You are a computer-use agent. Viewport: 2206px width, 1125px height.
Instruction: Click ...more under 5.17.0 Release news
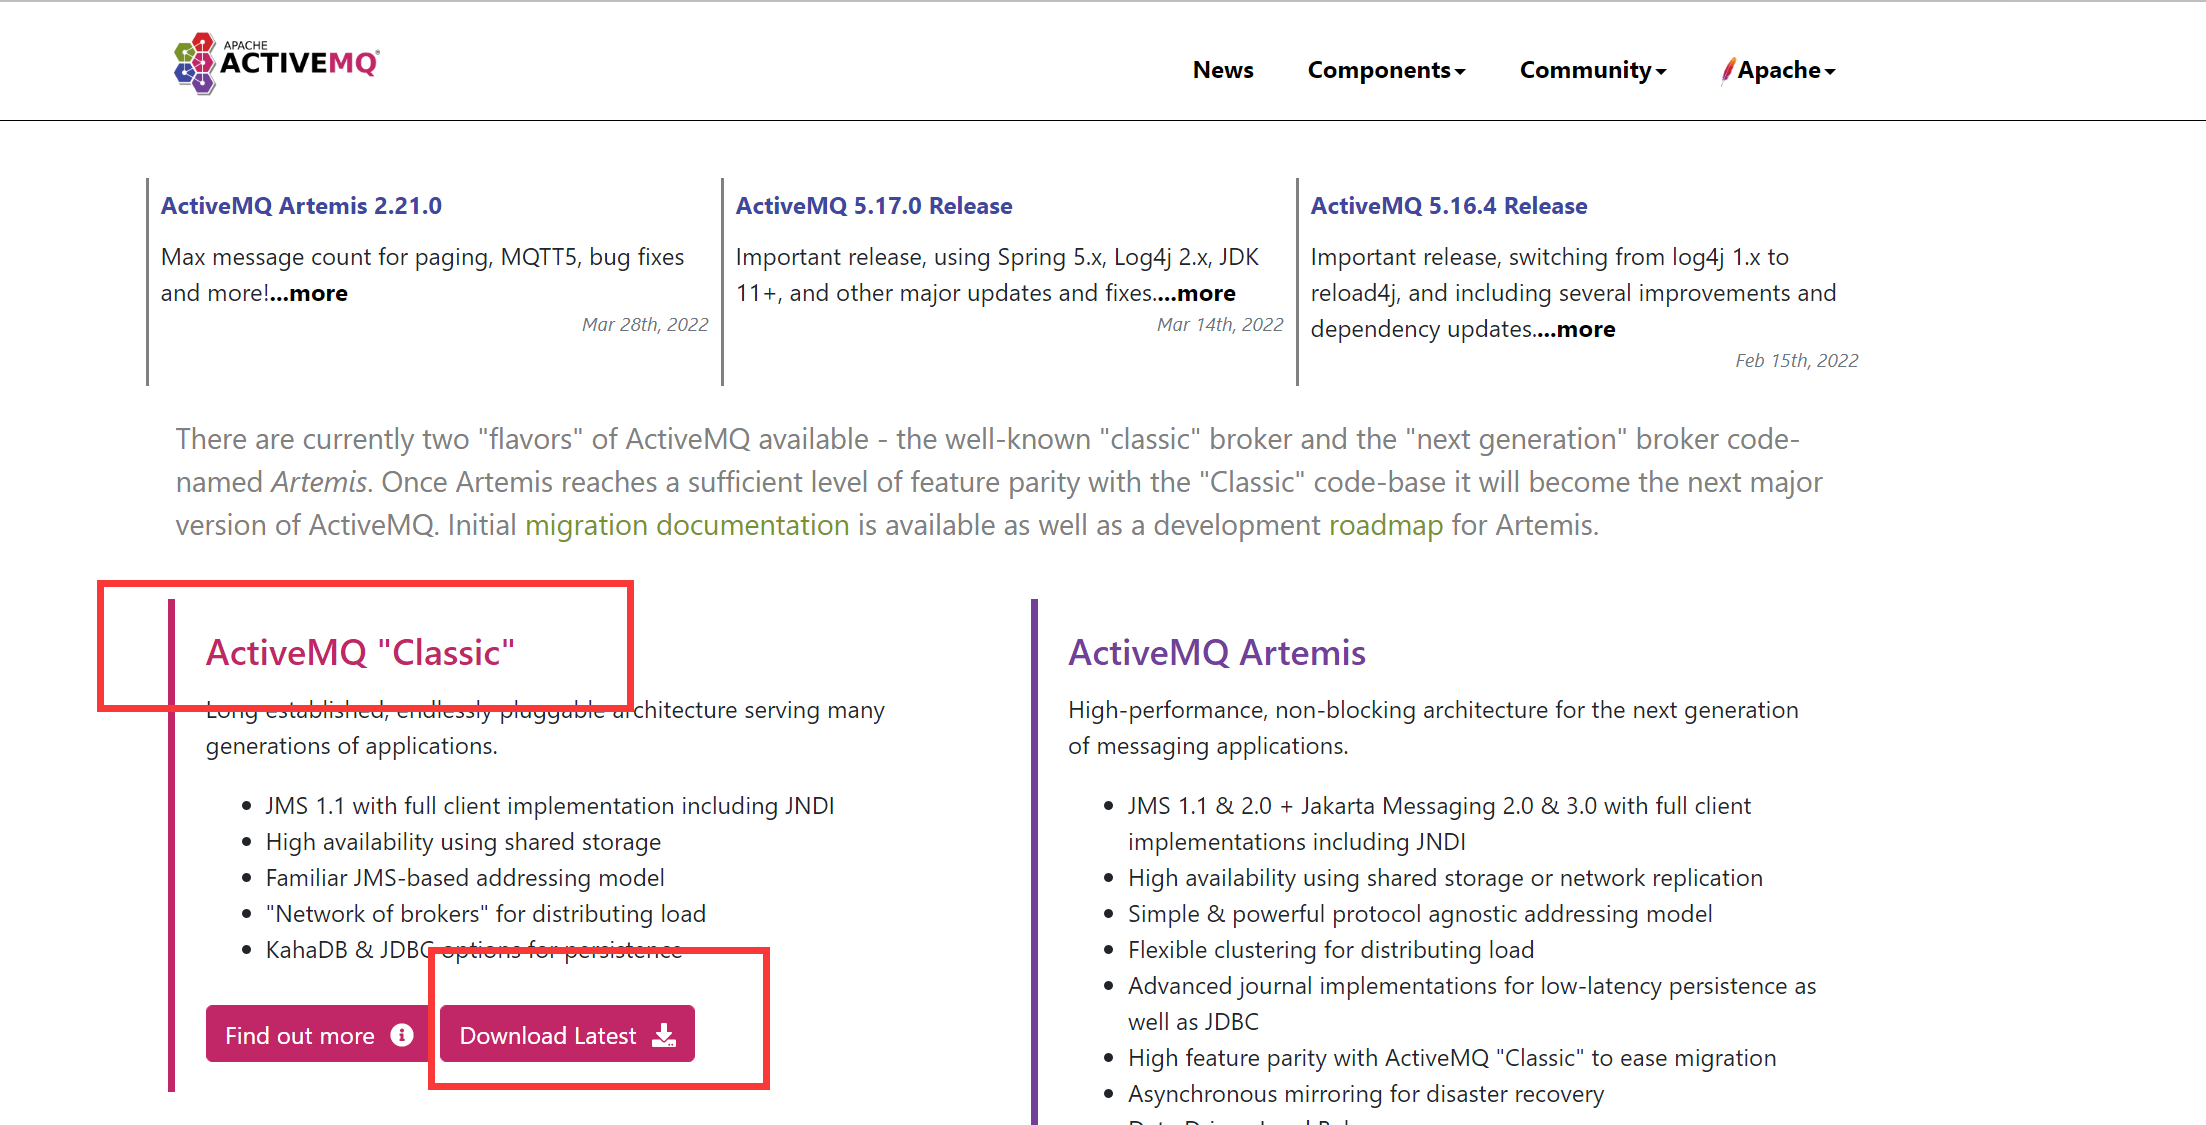[x=1196, y=294]
